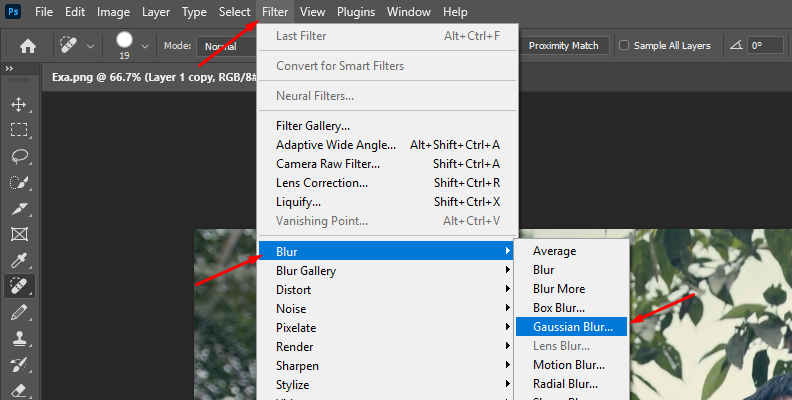Image resolution: width=792 pixels, height=400 pixels.
Task: Open Camera Raw Filter
Action: 388,164
